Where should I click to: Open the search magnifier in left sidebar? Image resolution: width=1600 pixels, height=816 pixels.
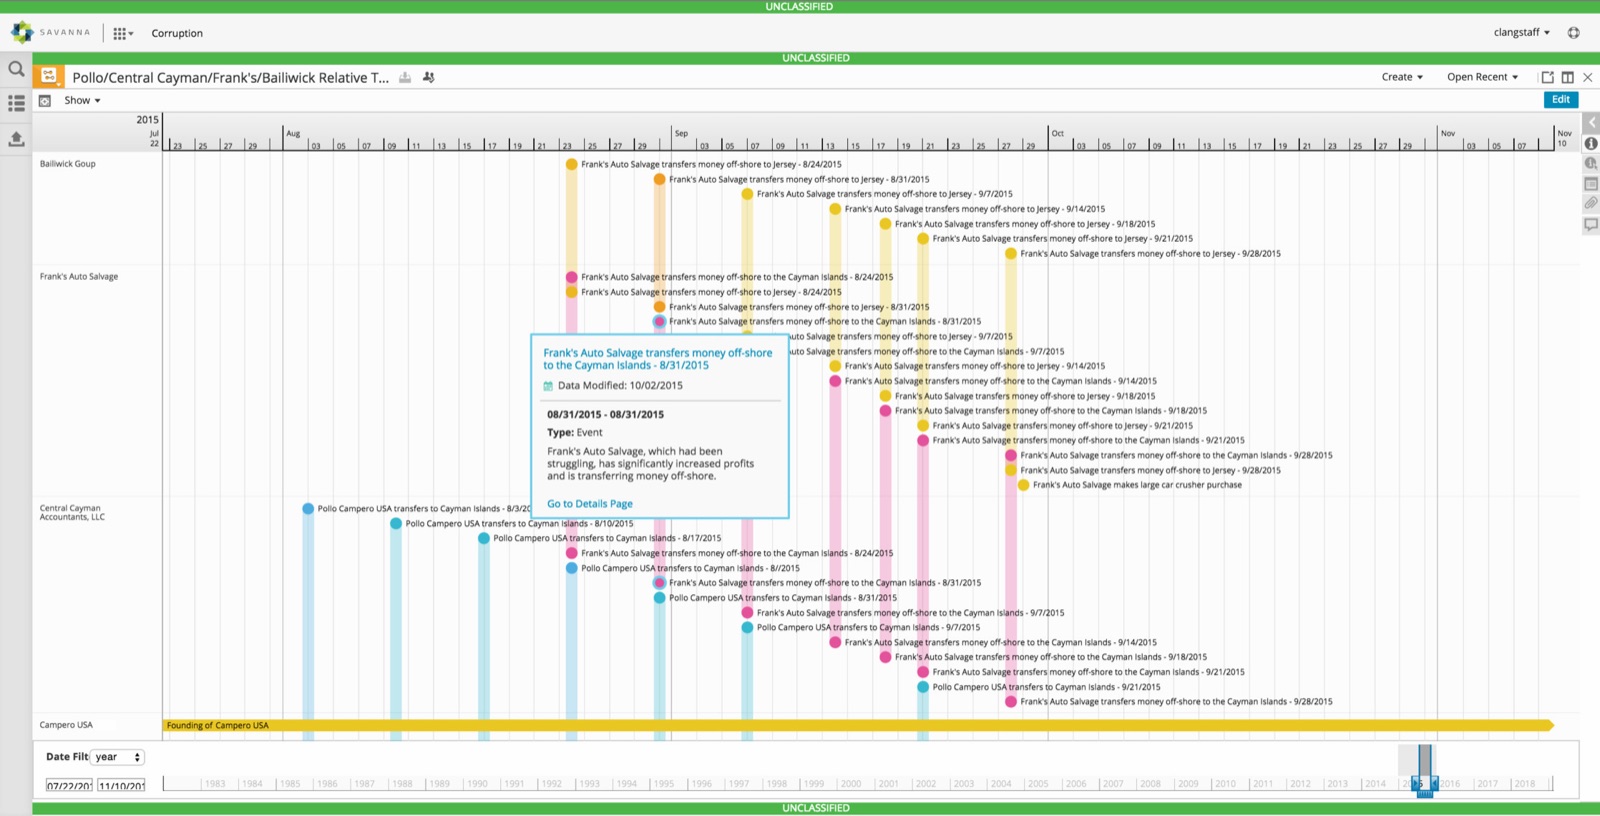coord(16,69)
